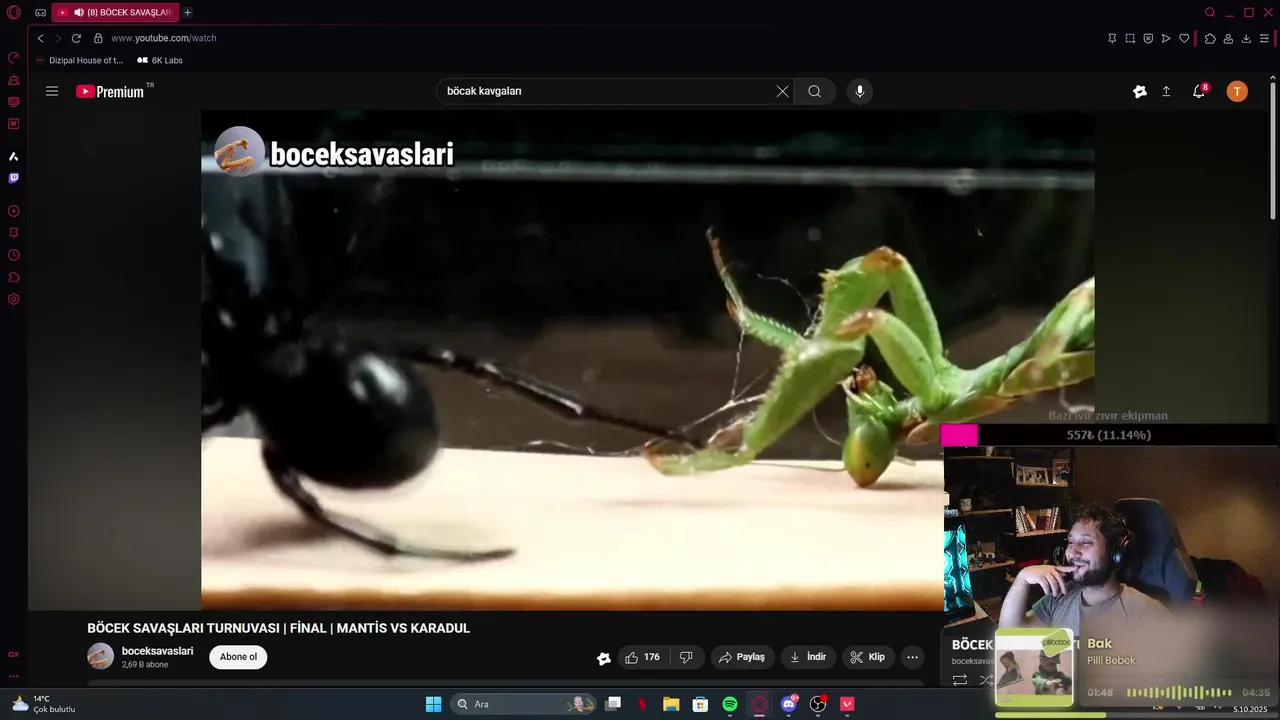
Task: Reload the current YouTube page
Action: (x=76, y=38)
